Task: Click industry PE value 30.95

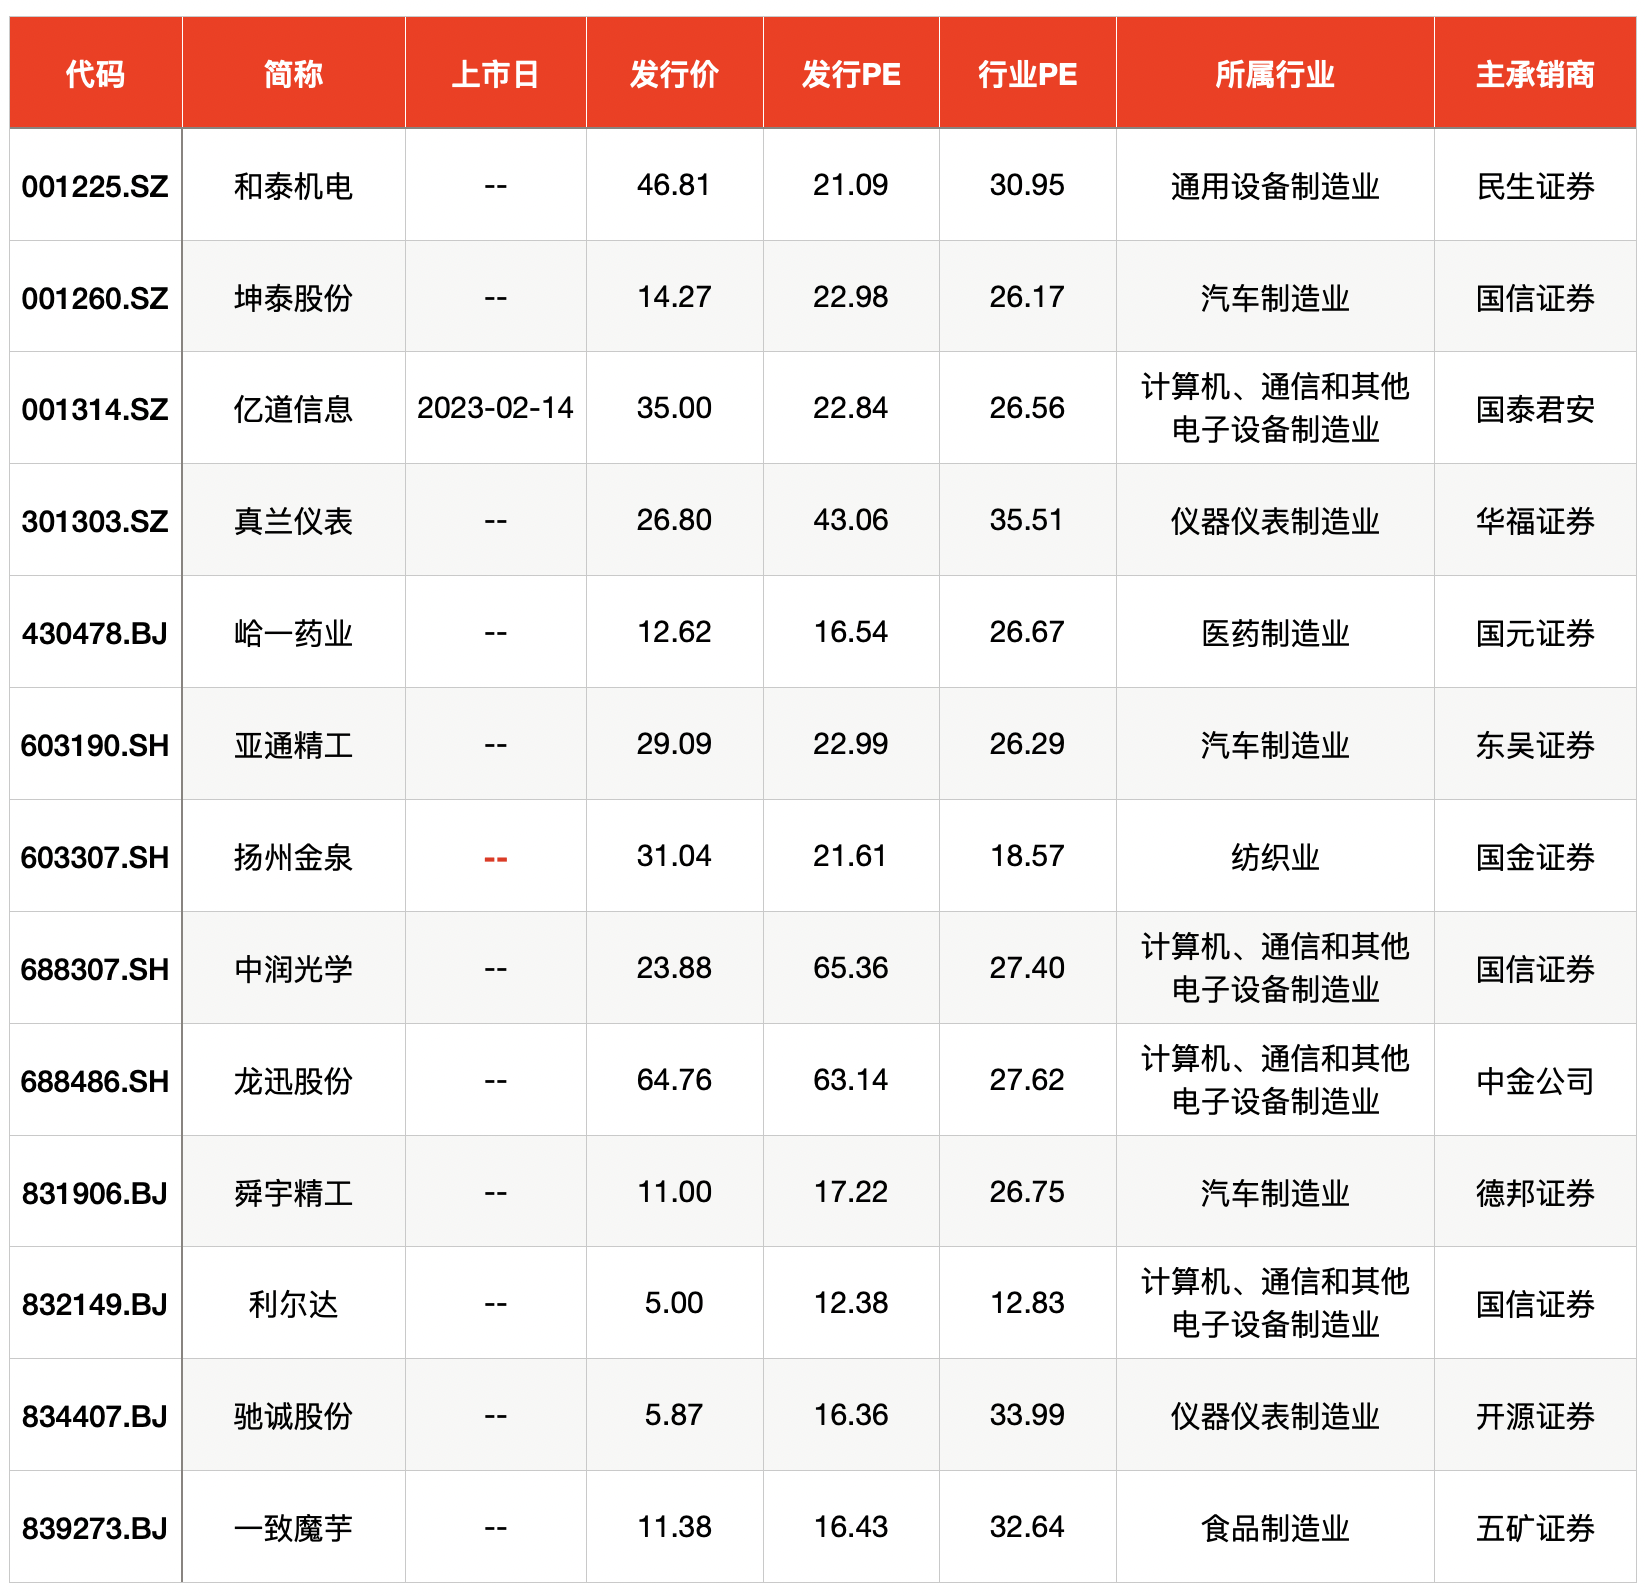Action: 1027,185
